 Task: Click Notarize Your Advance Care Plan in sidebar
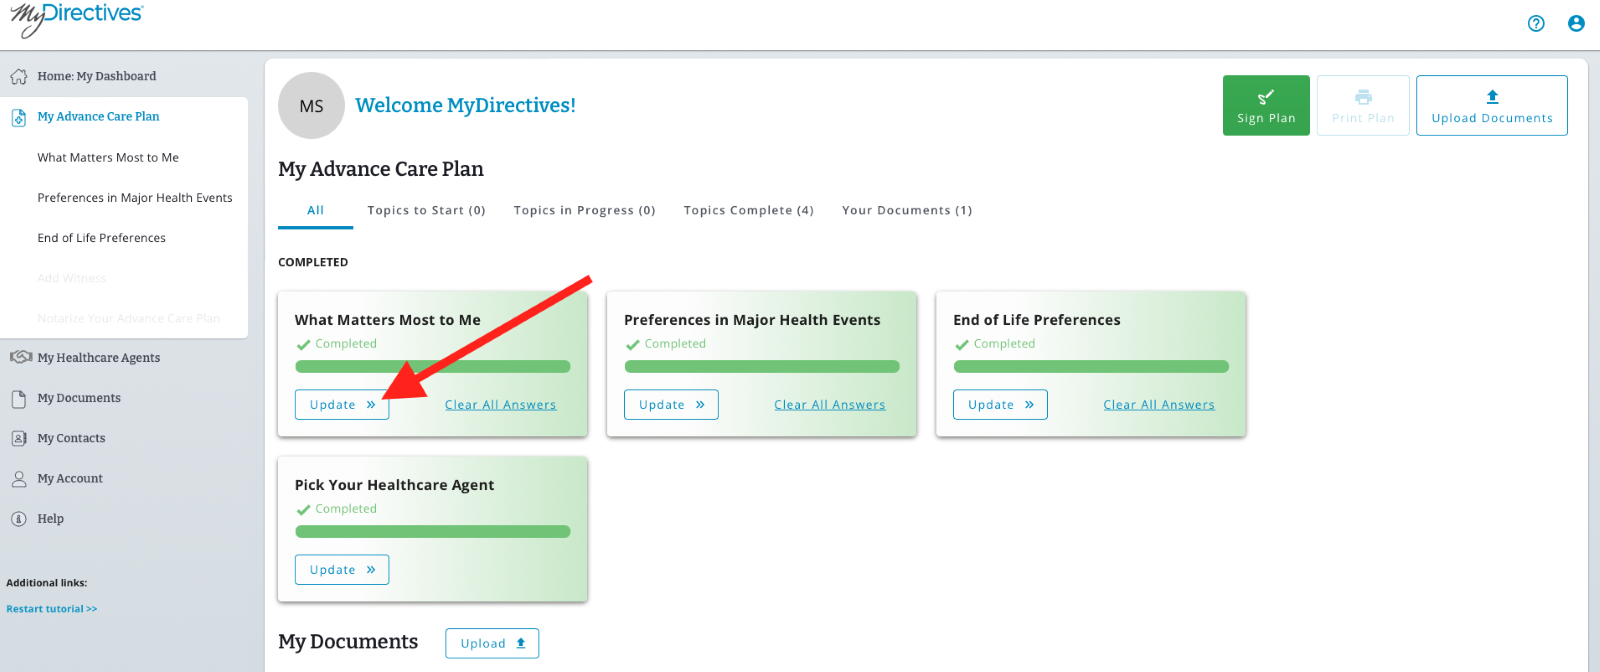pos(129,318)
